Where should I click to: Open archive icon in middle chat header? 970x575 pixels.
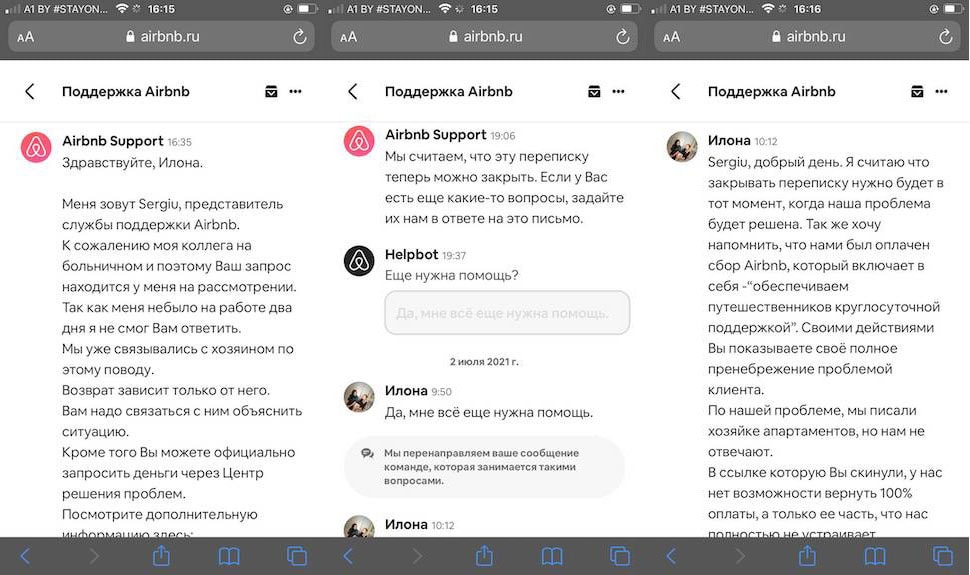pos(594,92)
